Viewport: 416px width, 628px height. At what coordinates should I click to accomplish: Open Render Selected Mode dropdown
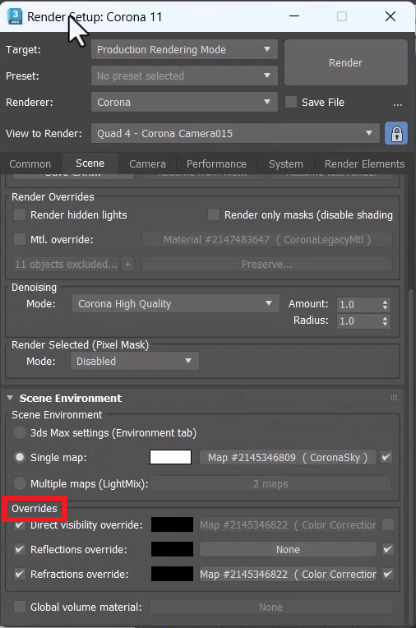[135, 361]
